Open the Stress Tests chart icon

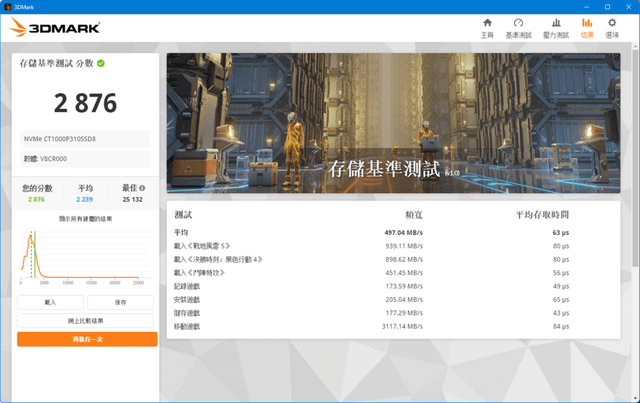pyautogui.click(x=556, y=23)
